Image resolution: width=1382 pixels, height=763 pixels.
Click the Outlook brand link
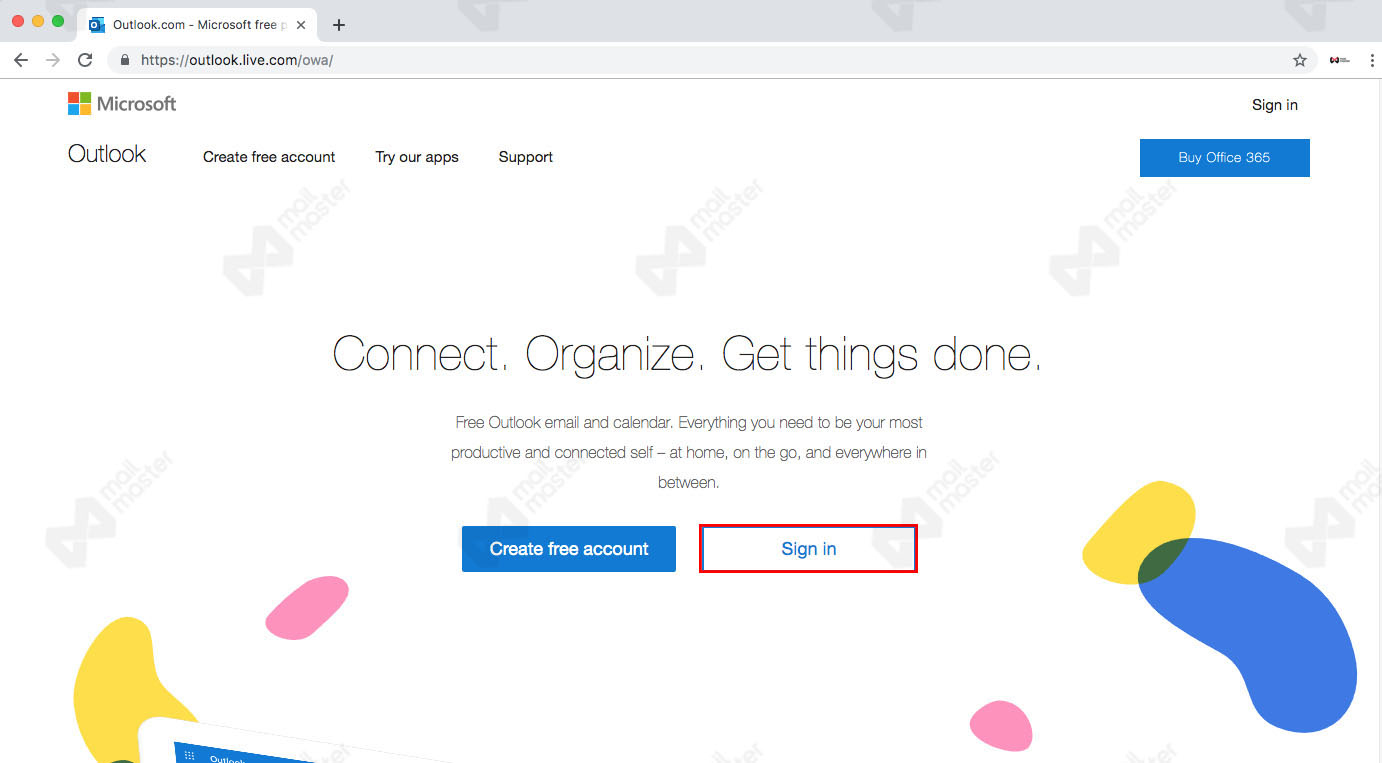pyautogui.click(x=107, y=154)
